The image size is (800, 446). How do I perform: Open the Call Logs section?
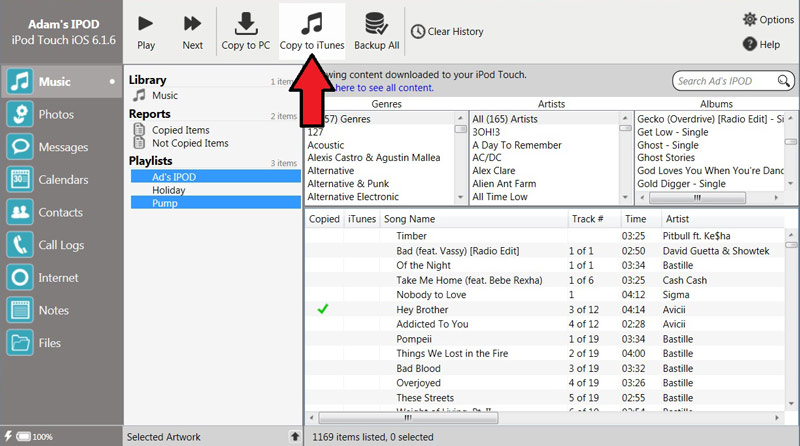[x=61, y=245]
